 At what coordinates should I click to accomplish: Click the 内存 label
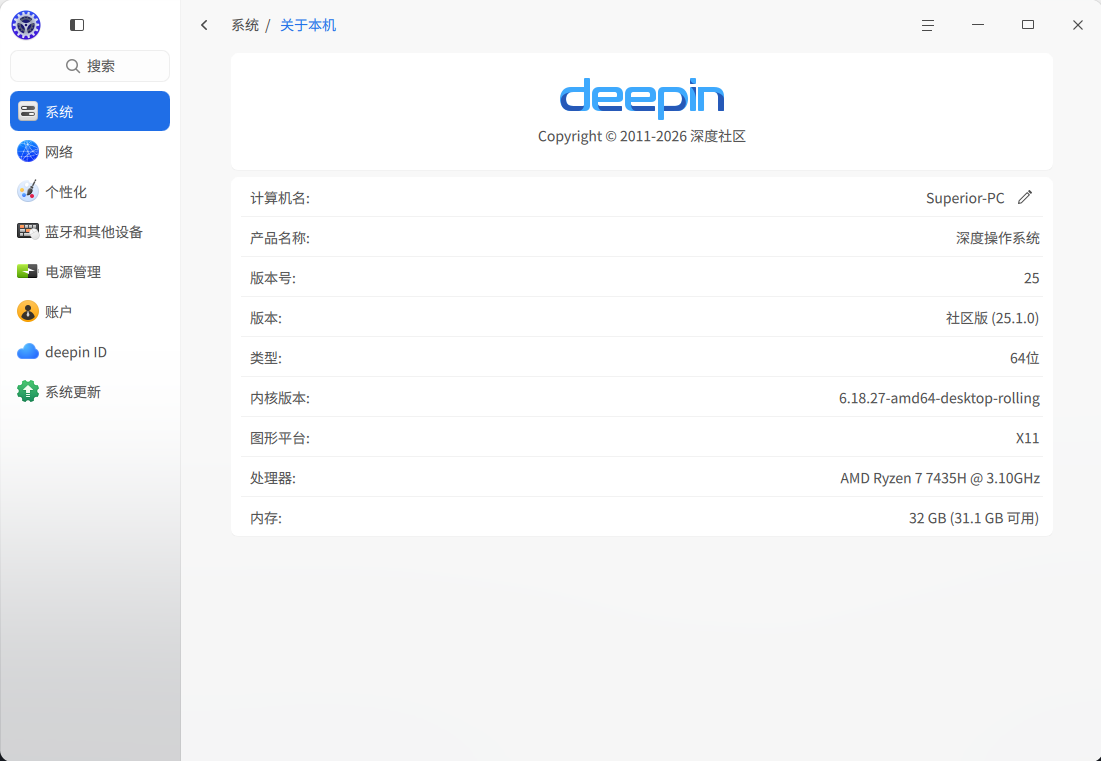265,518
